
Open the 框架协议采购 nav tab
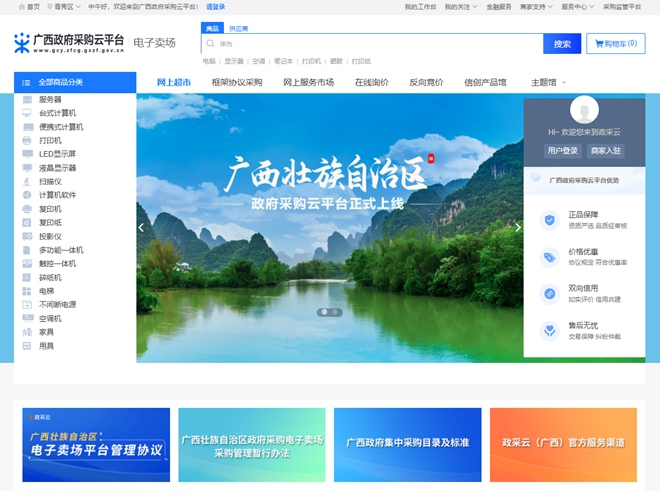pos(236,82)
